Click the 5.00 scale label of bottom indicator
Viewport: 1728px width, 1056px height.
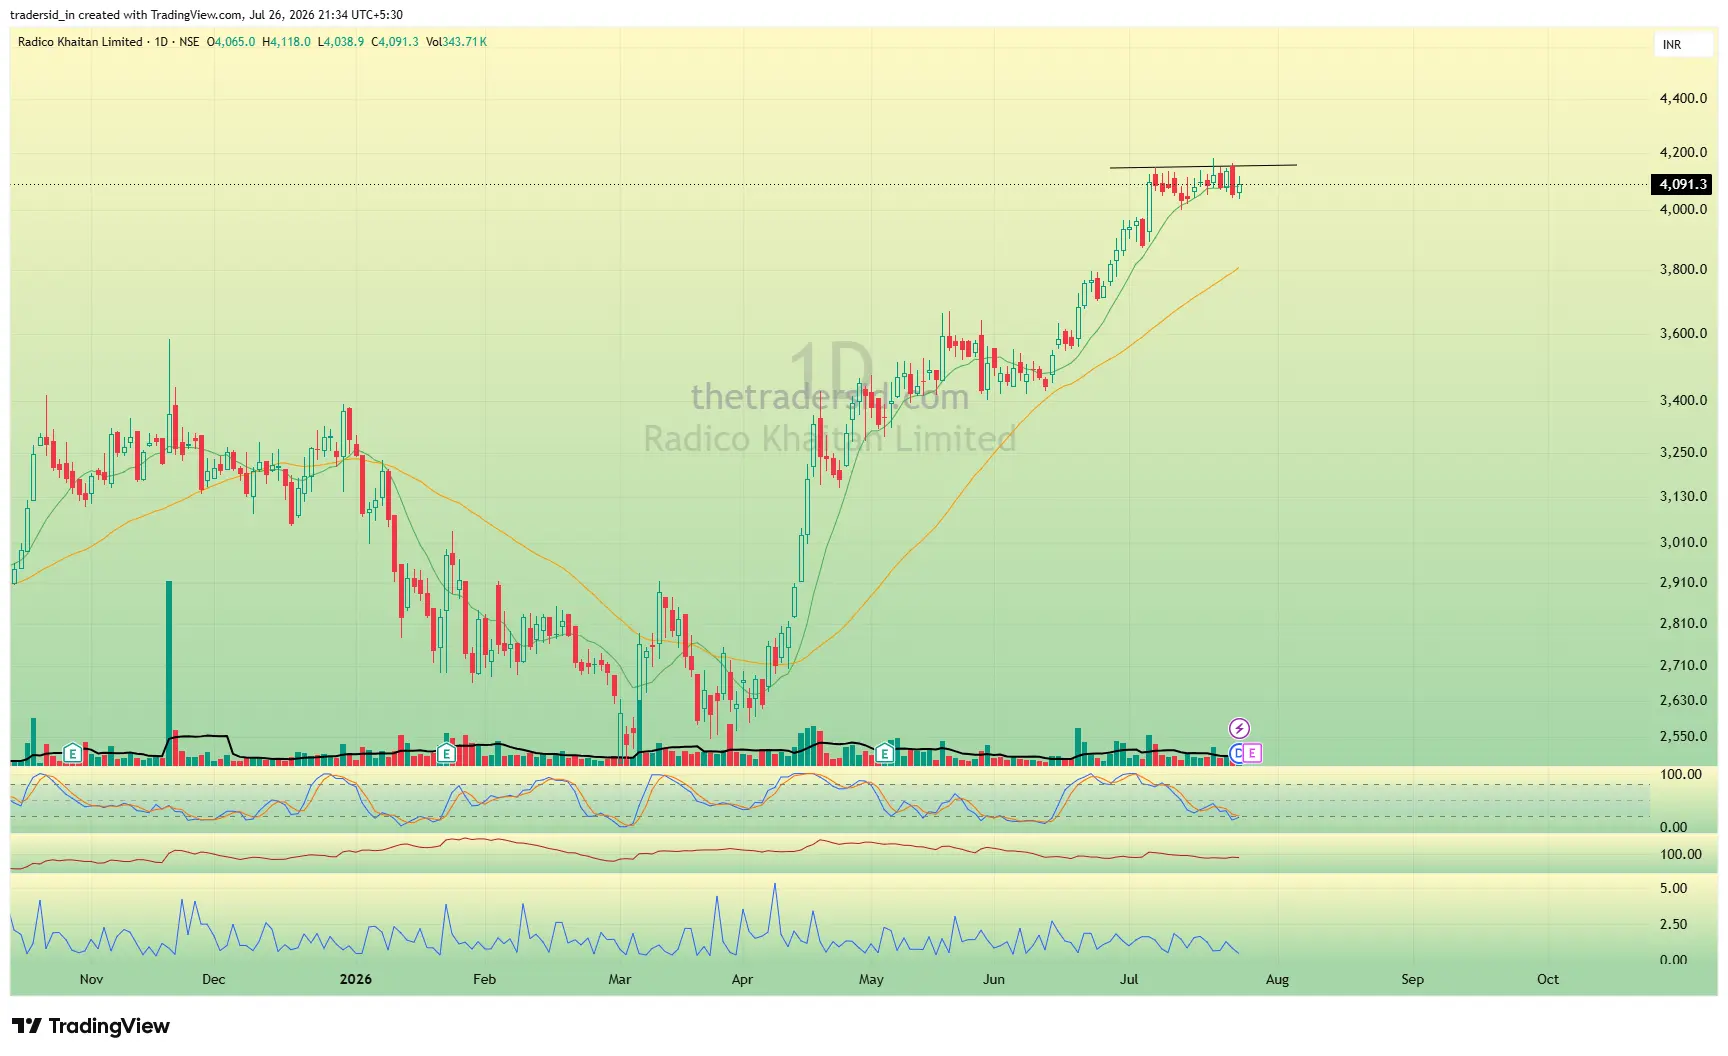(x=1673, y=888)
